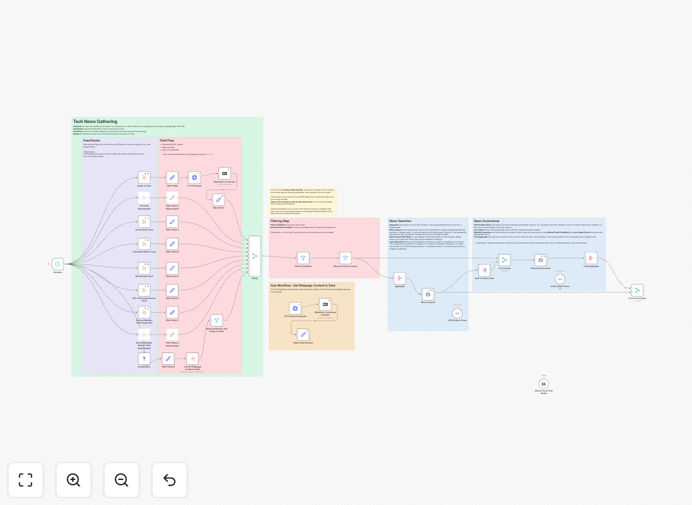Select the AI agent node in News Summarizer
Viewport: 692px width, 505px height.
pyautogui.click(x=541, y=260)
